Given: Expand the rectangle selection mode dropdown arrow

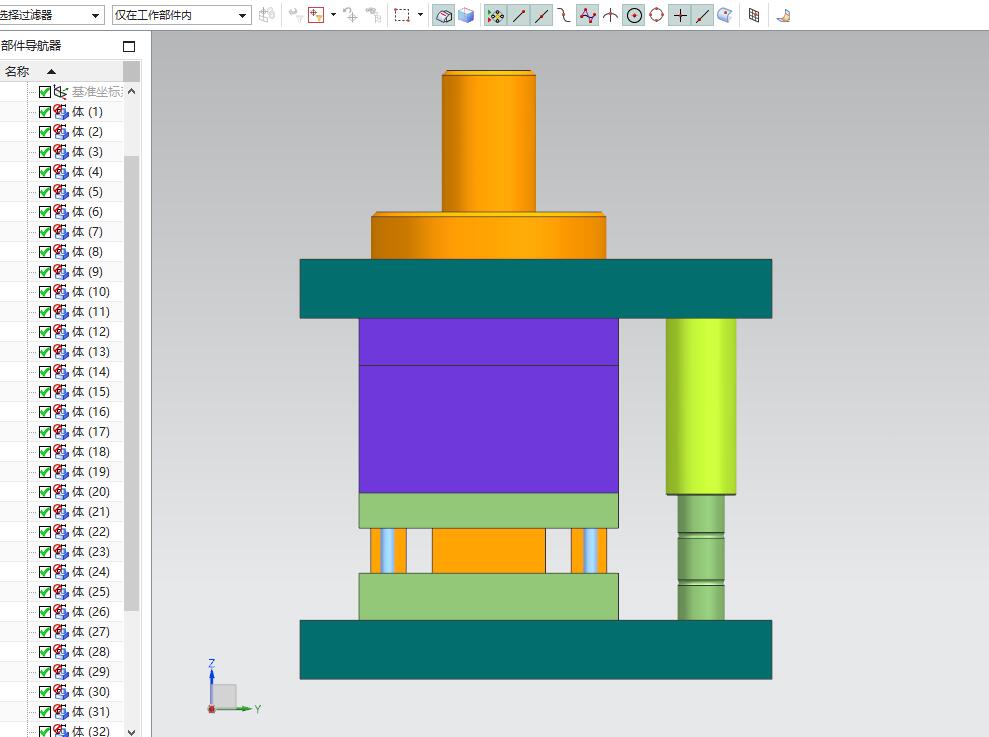Looking at the screenshot, I should tap(420, 15).
